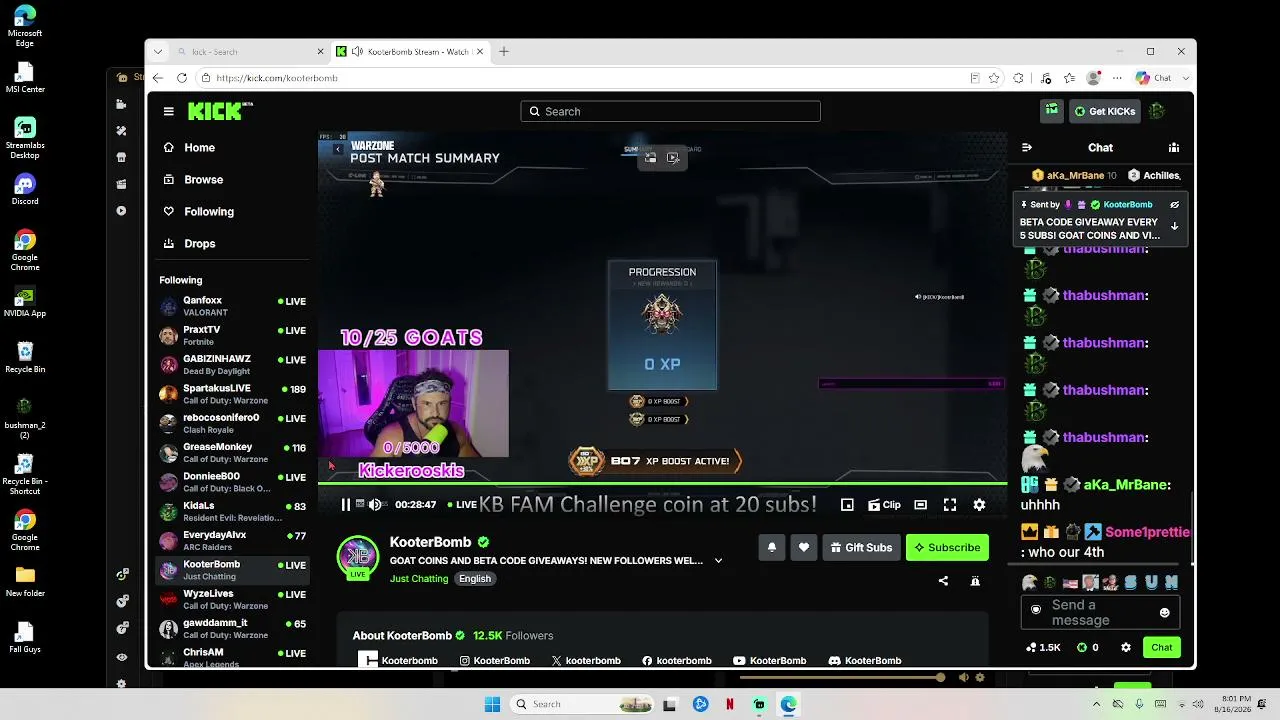Click the report stream icon

[x=975, y=581]
